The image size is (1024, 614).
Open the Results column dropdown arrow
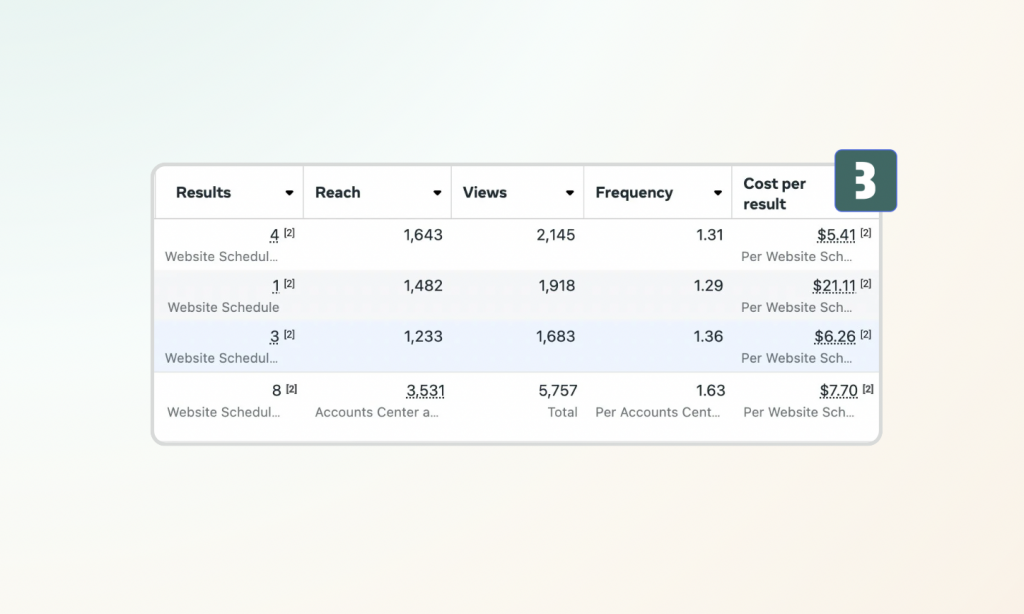(289, 193)
